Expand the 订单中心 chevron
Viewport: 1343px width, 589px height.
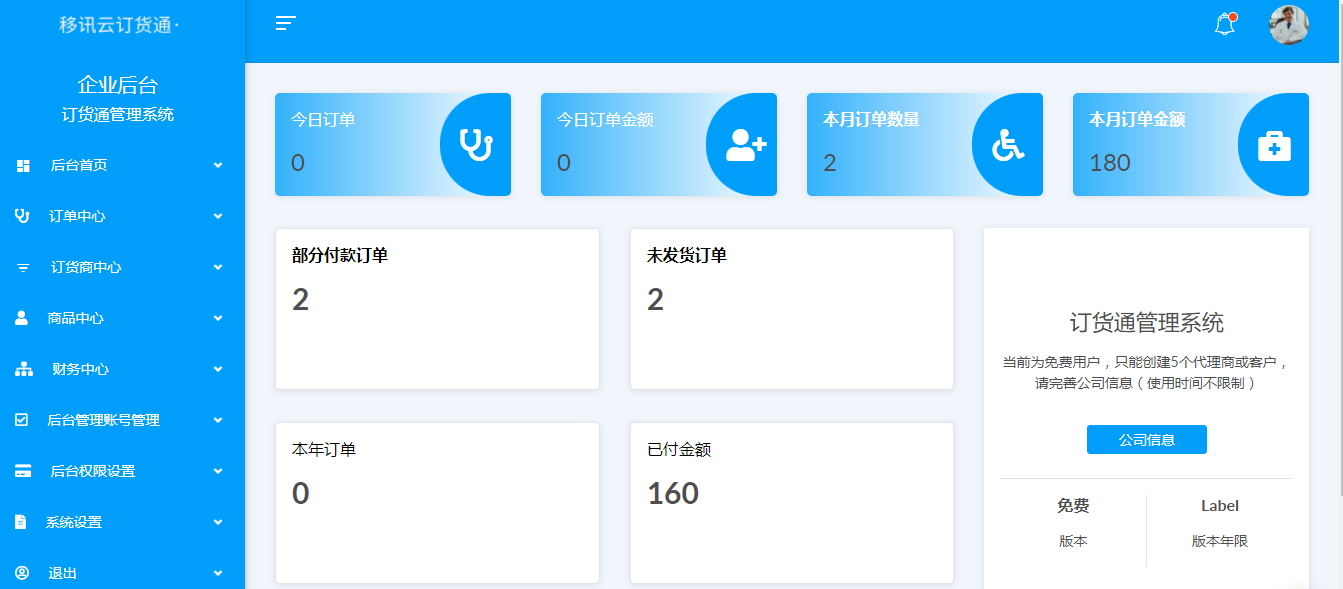coord(218,216)
